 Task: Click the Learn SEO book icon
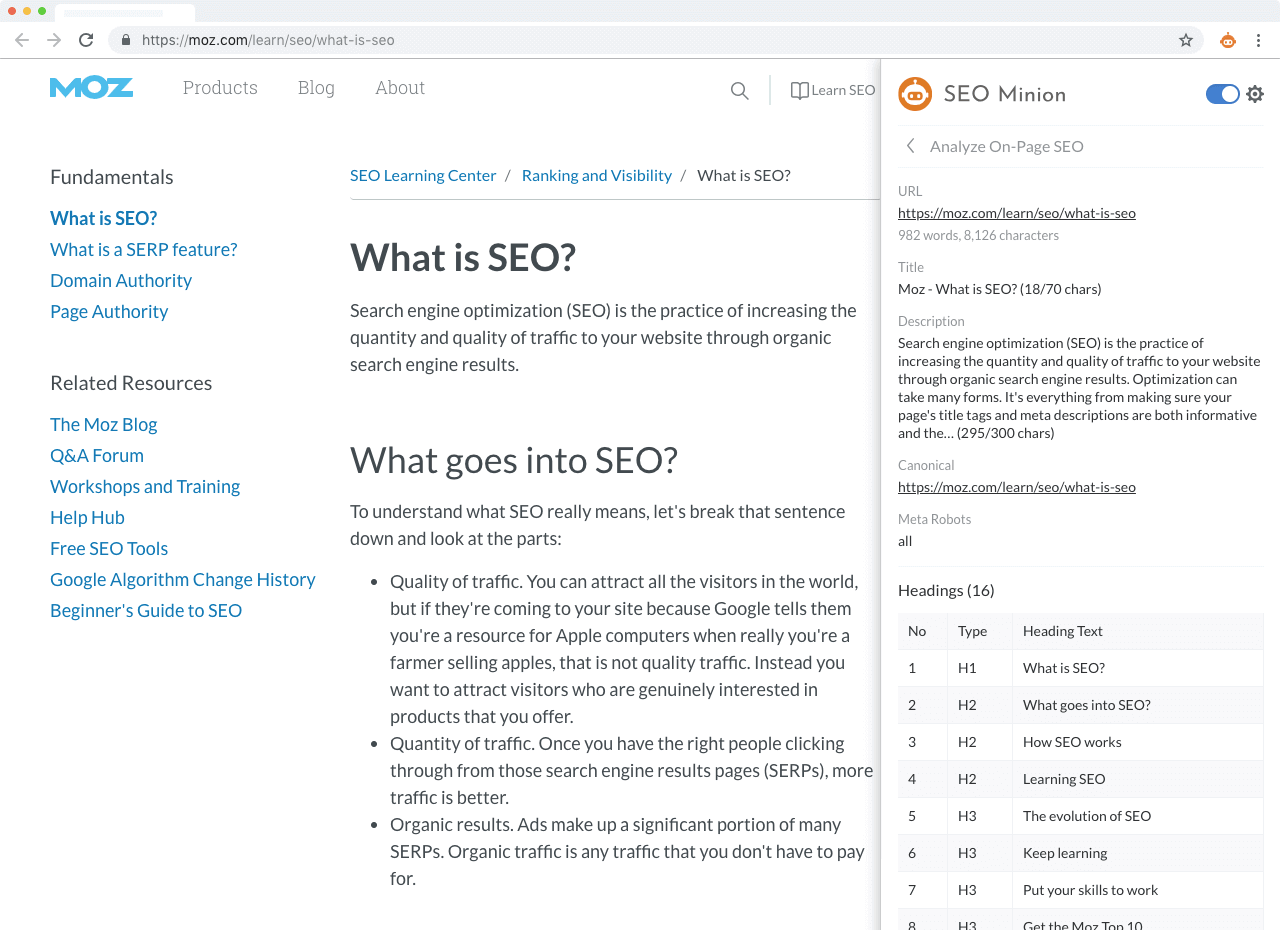[x=799, y=90]
